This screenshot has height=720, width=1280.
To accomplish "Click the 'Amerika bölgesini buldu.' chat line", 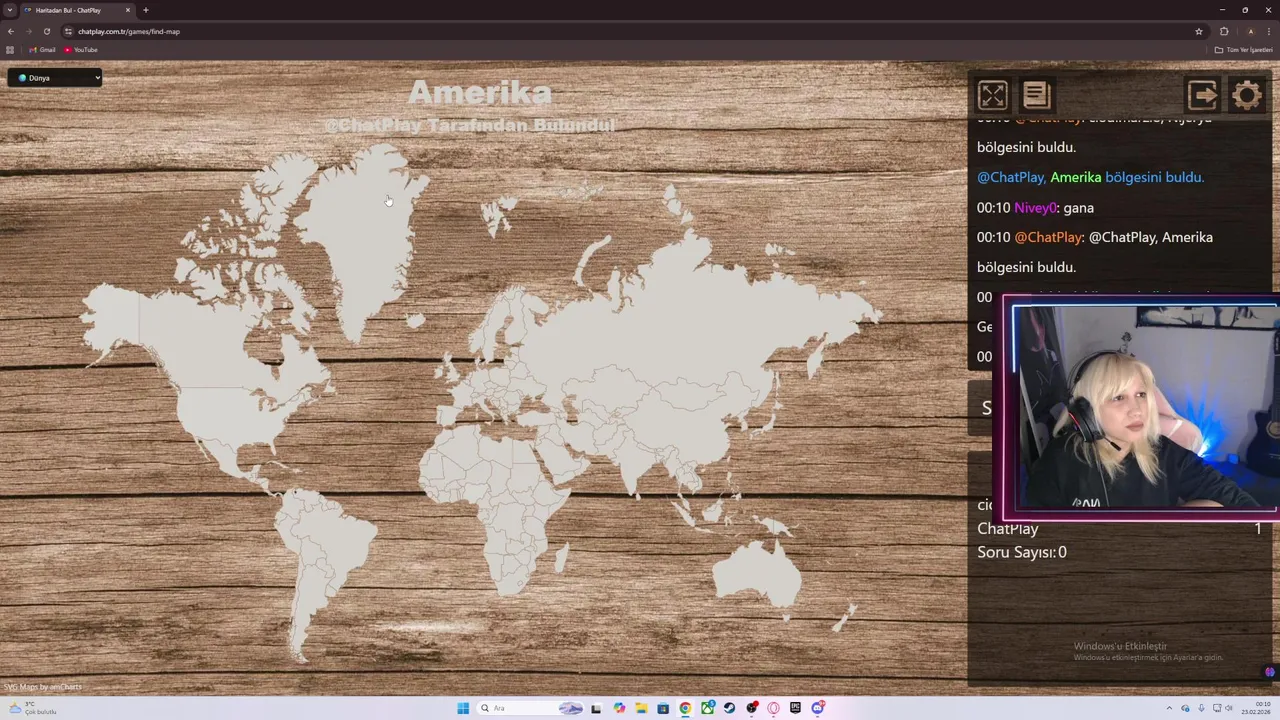I will pyautogui.click(x=1090, y=177).
